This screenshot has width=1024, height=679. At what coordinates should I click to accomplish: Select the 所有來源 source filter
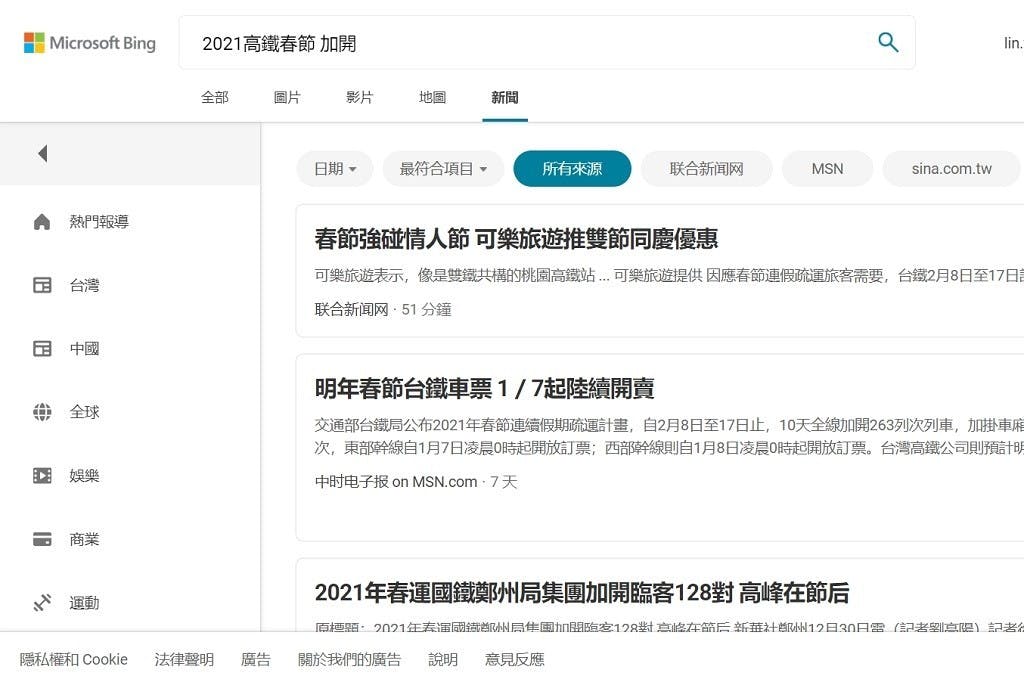572,169
